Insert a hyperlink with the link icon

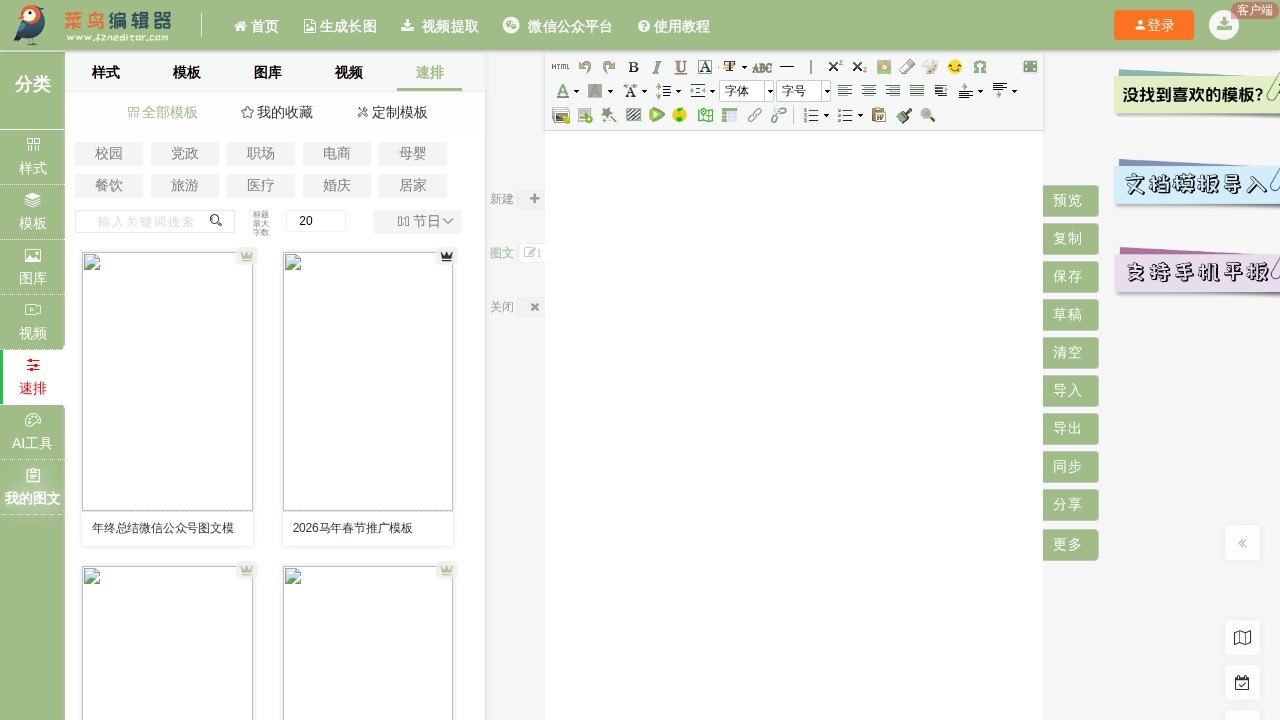755,115
